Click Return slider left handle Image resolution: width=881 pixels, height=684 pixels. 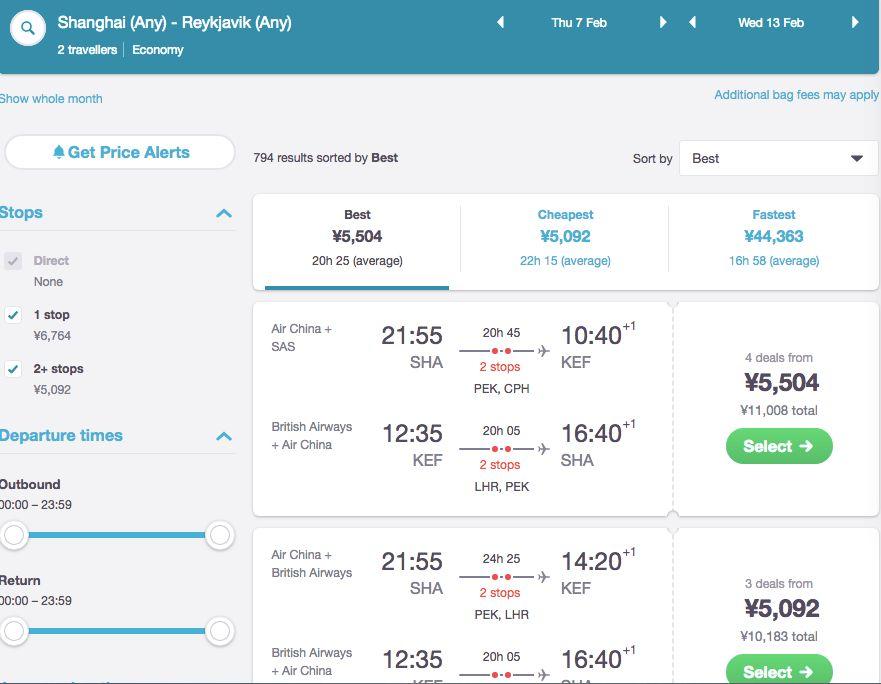[x=14, y=631]
